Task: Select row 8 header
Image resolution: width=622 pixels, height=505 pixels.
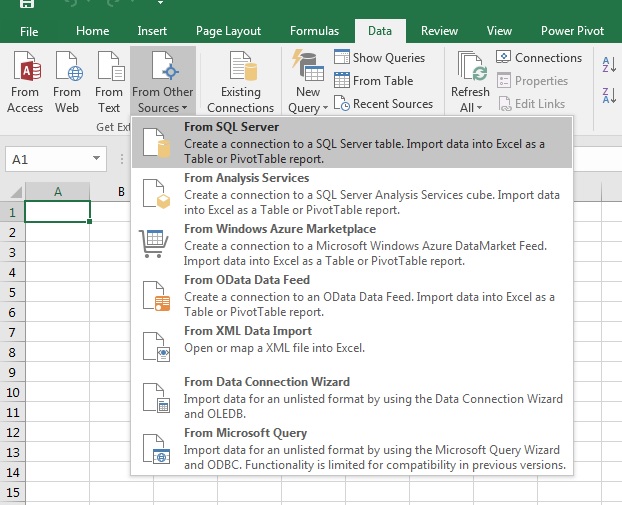Action: (x=12, y=352)
